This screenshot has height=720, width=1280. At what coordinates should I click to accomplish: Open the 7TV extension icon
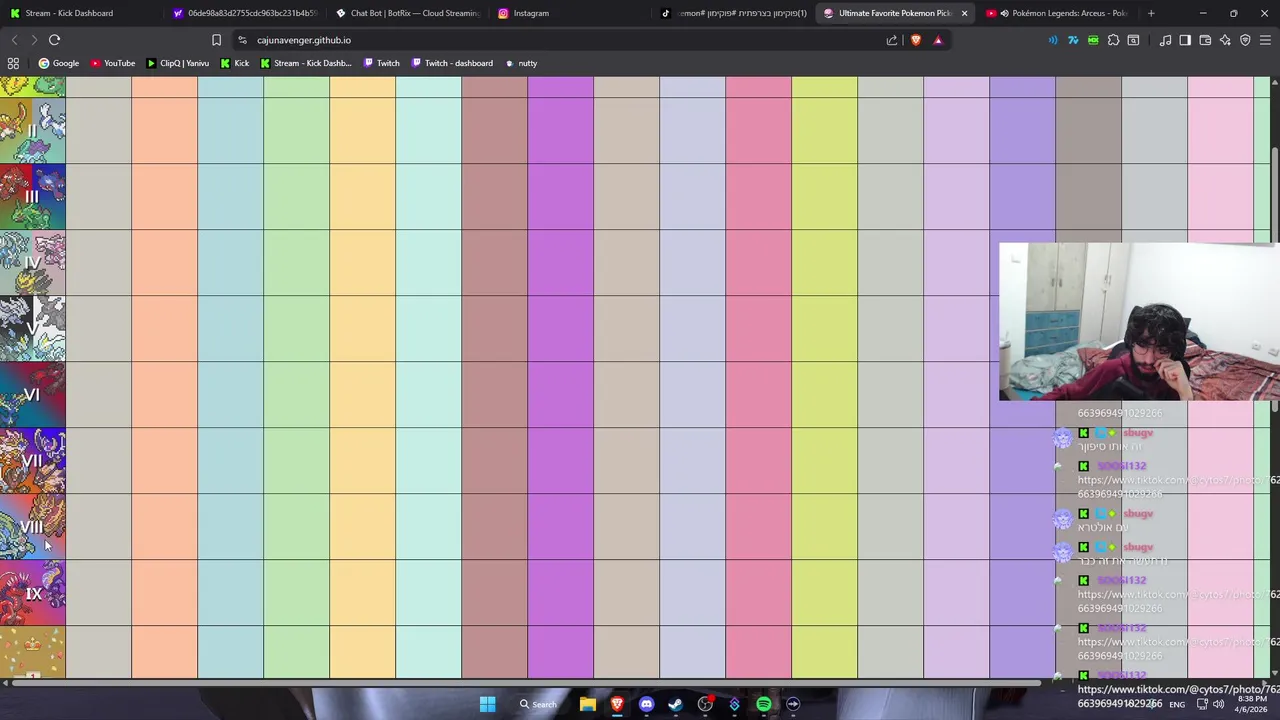(x=1073, y=40)
